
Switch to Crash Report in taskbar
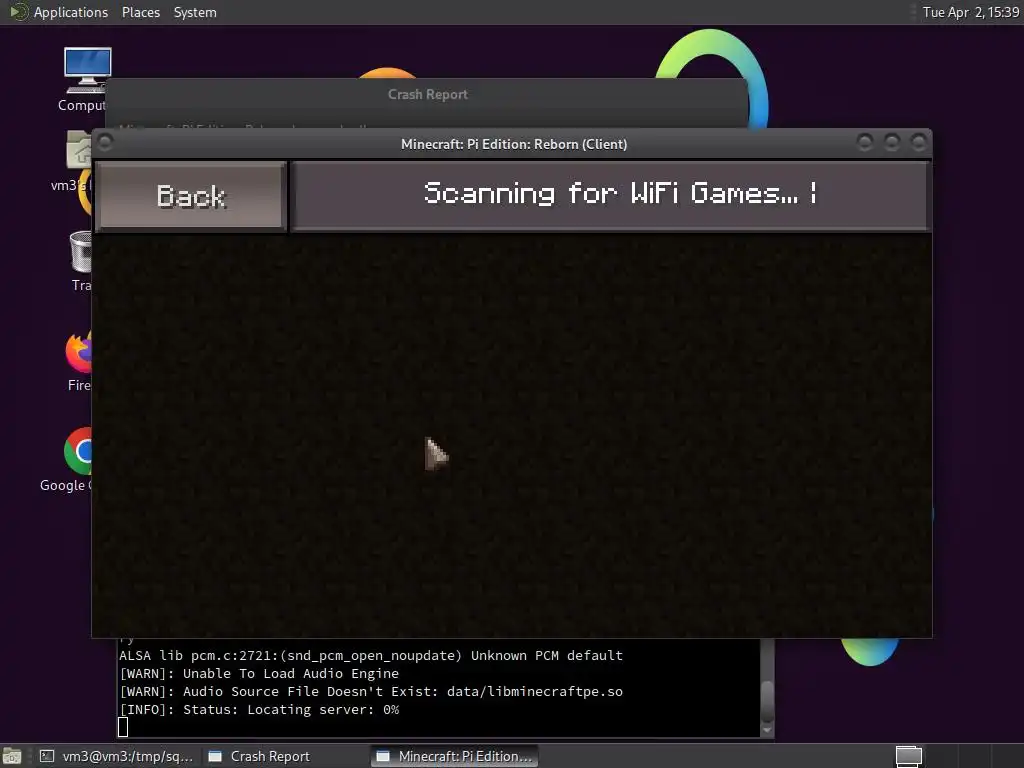[x=259, y=756]
